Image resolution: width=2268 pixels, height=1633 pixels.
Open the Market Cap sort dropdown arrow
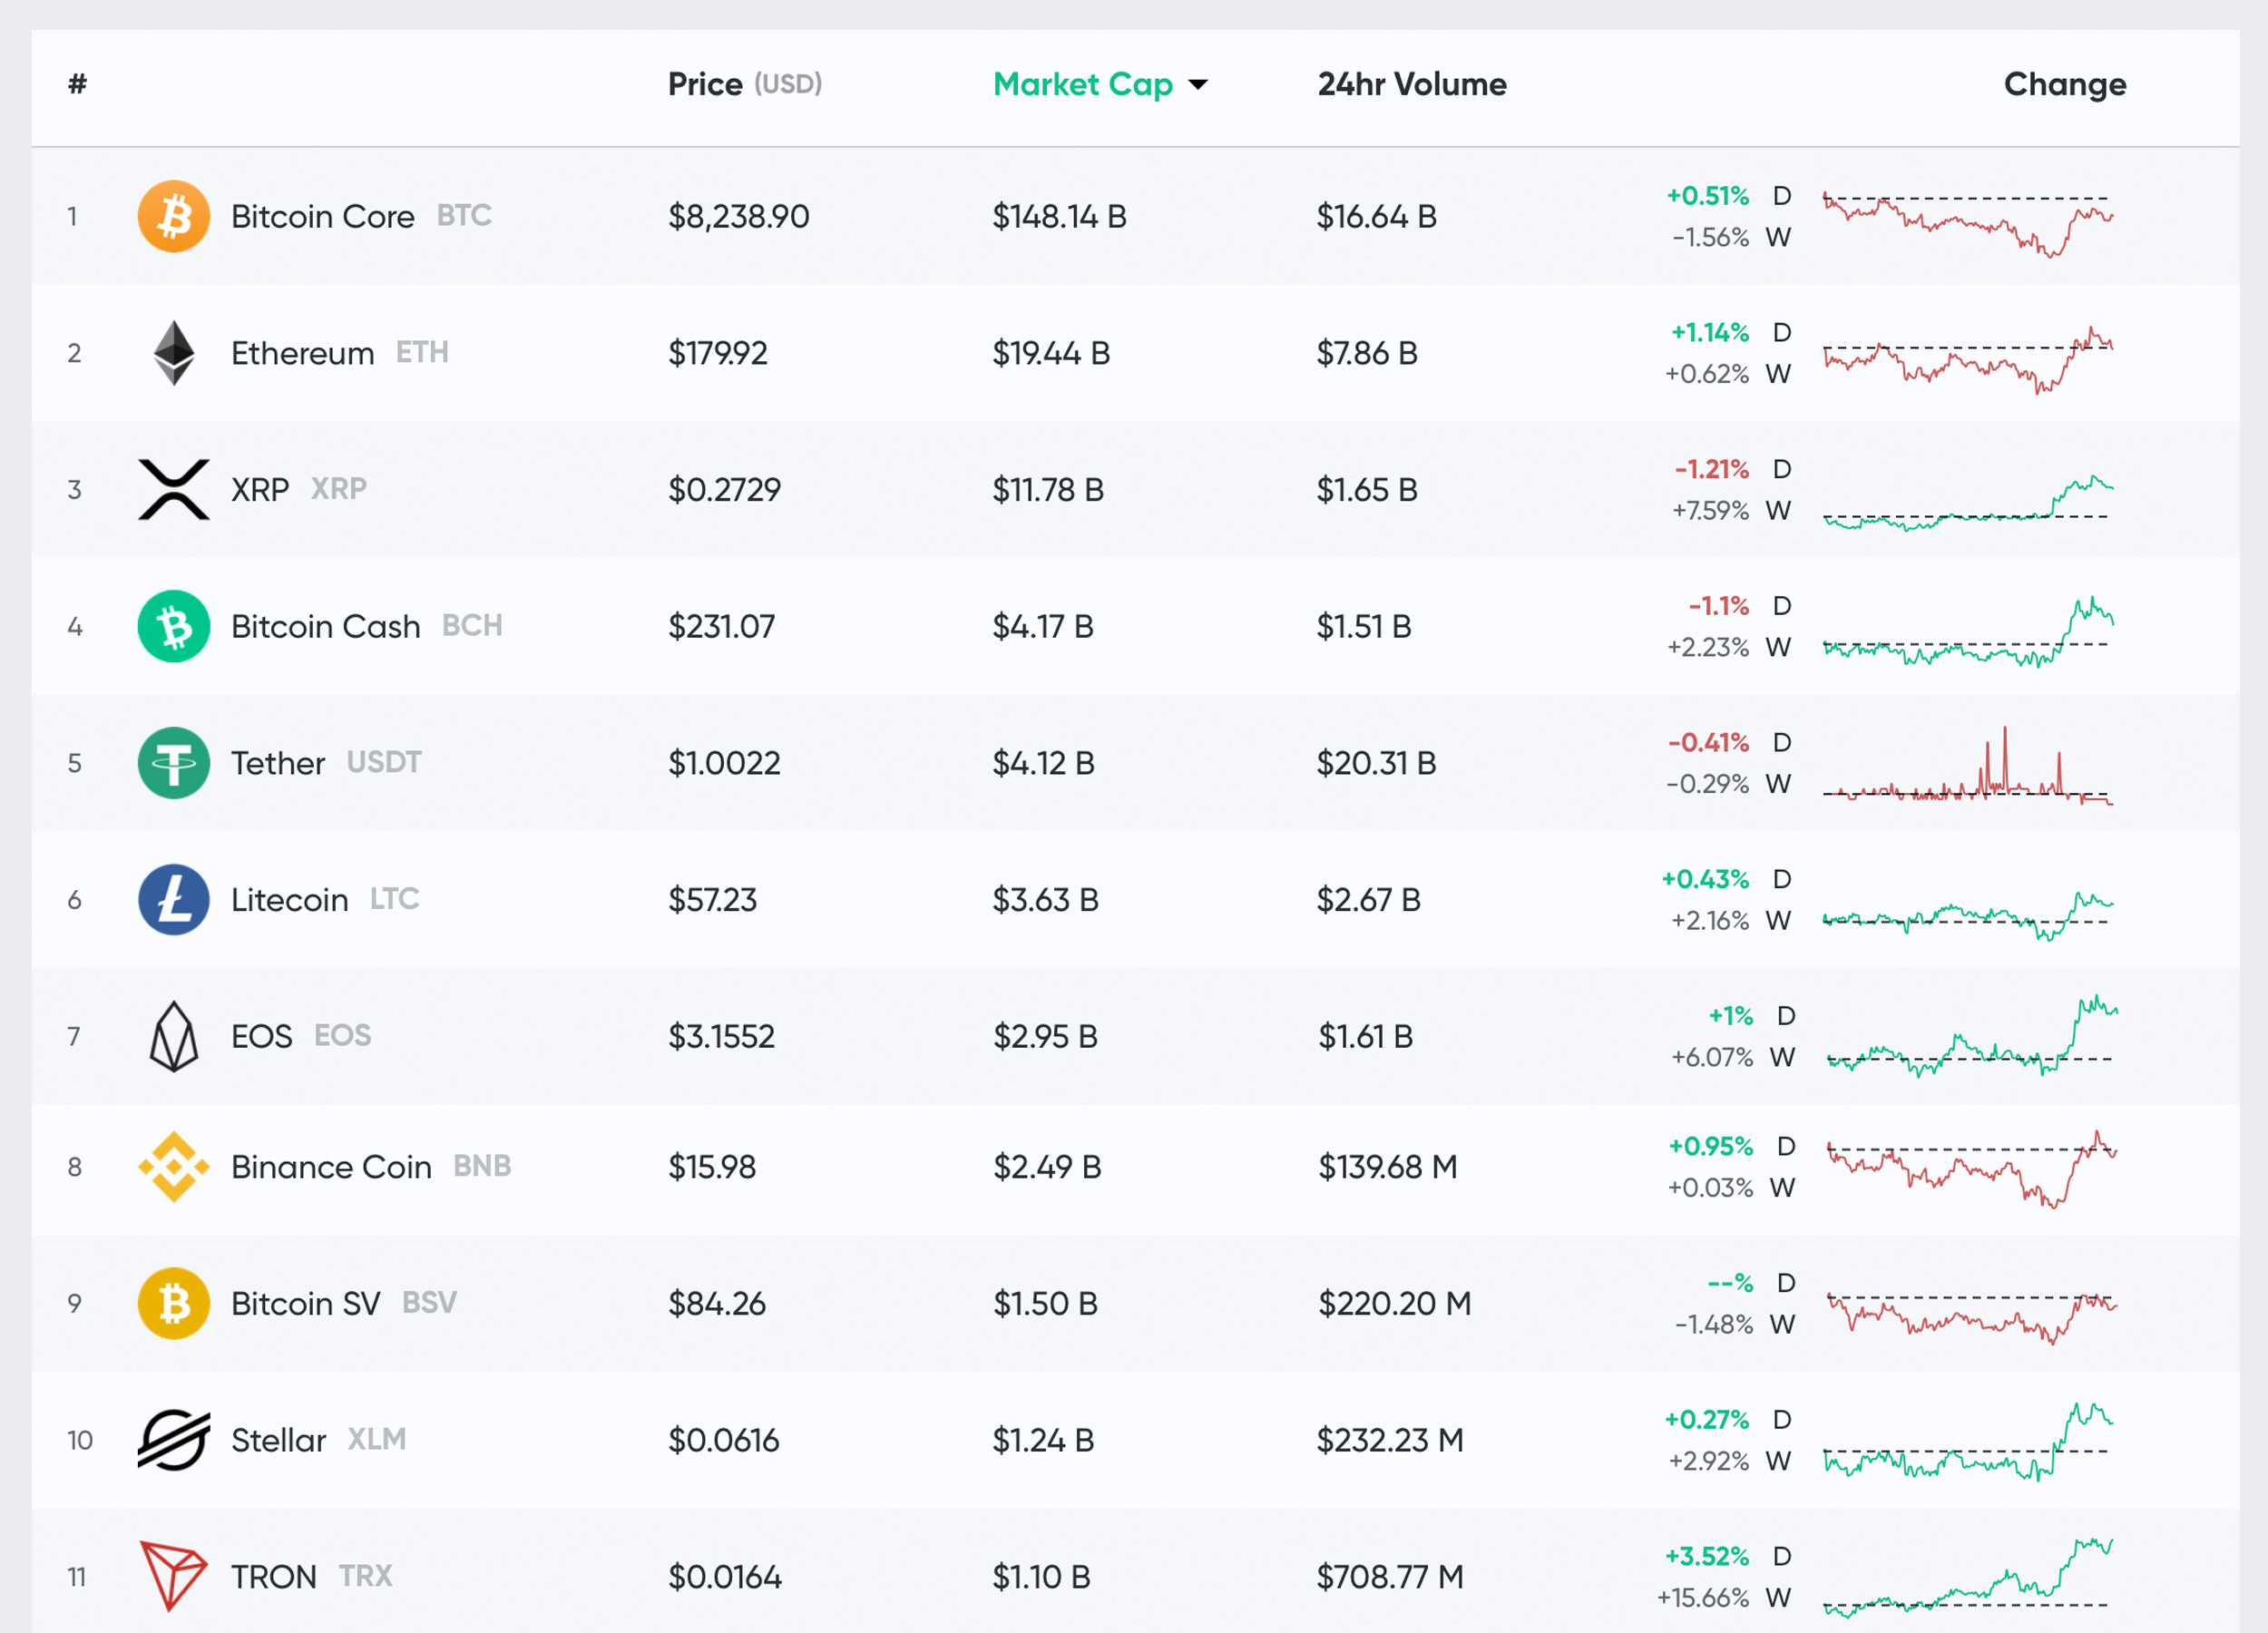[1198, 85]
